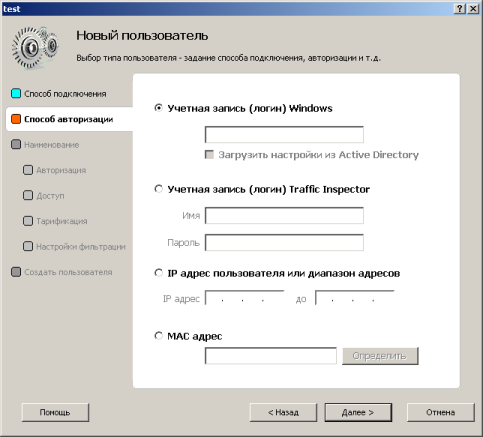Enable Загрузить настройки из Active Directory checkbox
Screen dimensions: 483x437
coord(209,155)
